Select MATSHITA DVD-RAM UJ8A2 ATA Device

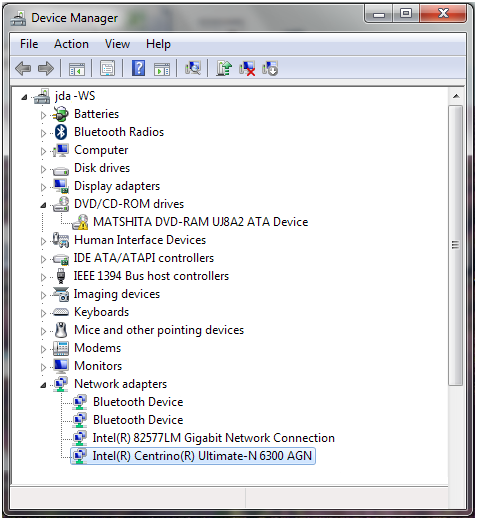pos(200,222)
